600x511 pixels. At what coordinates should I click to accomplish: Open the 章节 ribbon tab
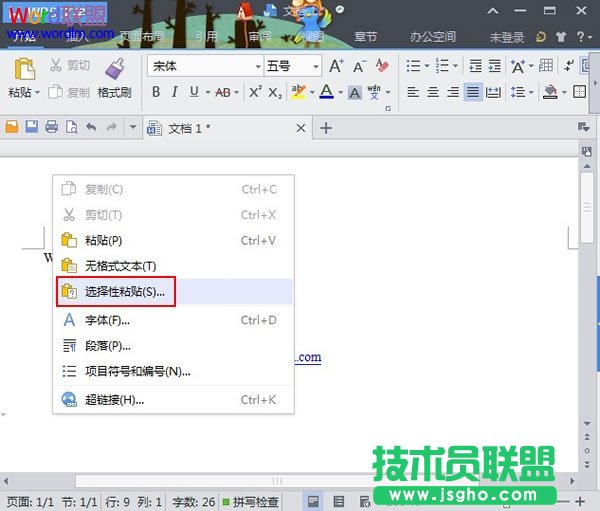tap(365, 37)
